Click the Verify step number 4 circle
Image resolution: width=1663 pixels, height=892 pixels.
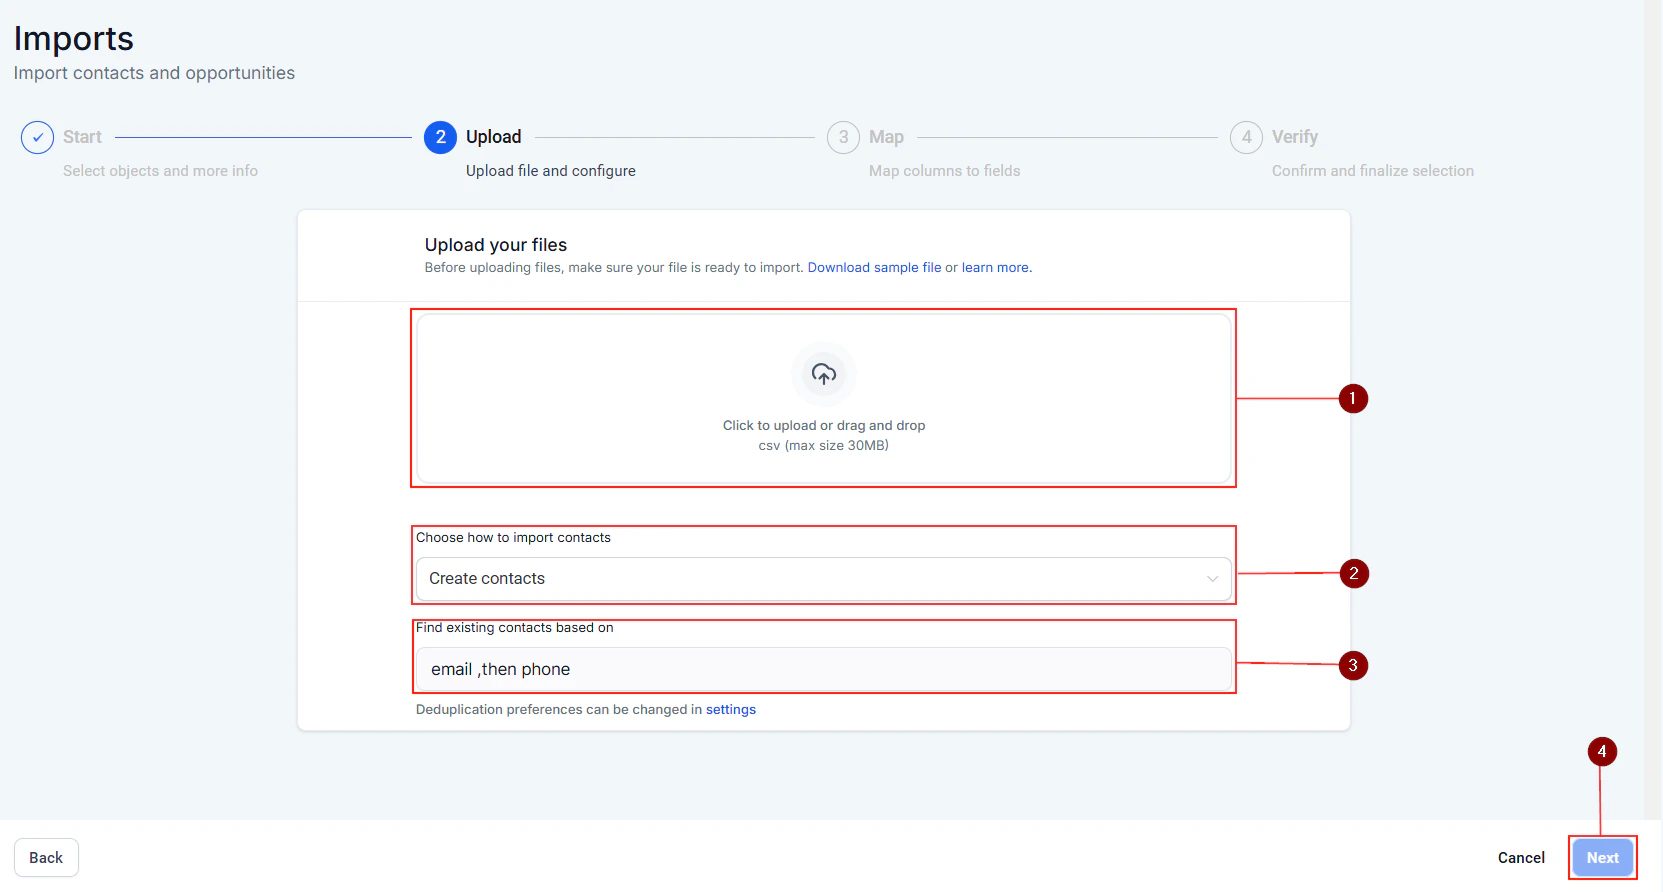(1246, 137)
